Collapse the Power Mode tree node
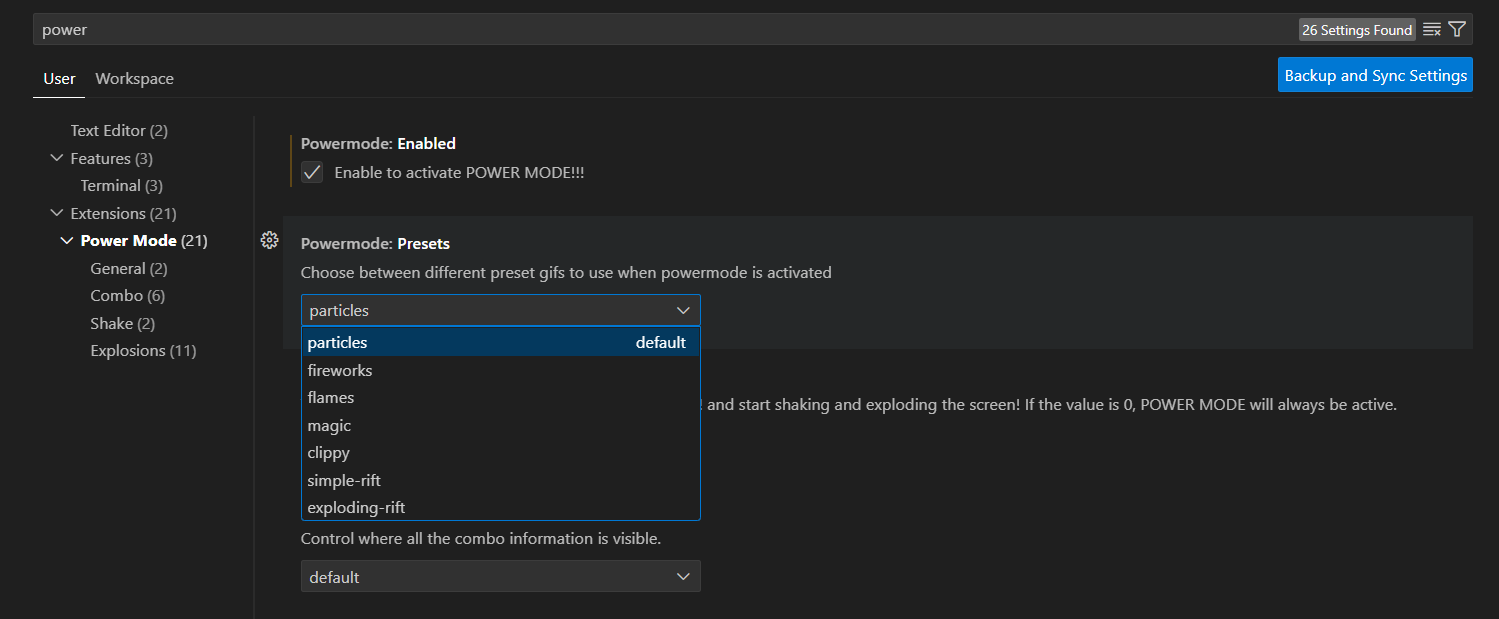The height and width of the screenshot is (619, 1499). (x=67, y=241)
